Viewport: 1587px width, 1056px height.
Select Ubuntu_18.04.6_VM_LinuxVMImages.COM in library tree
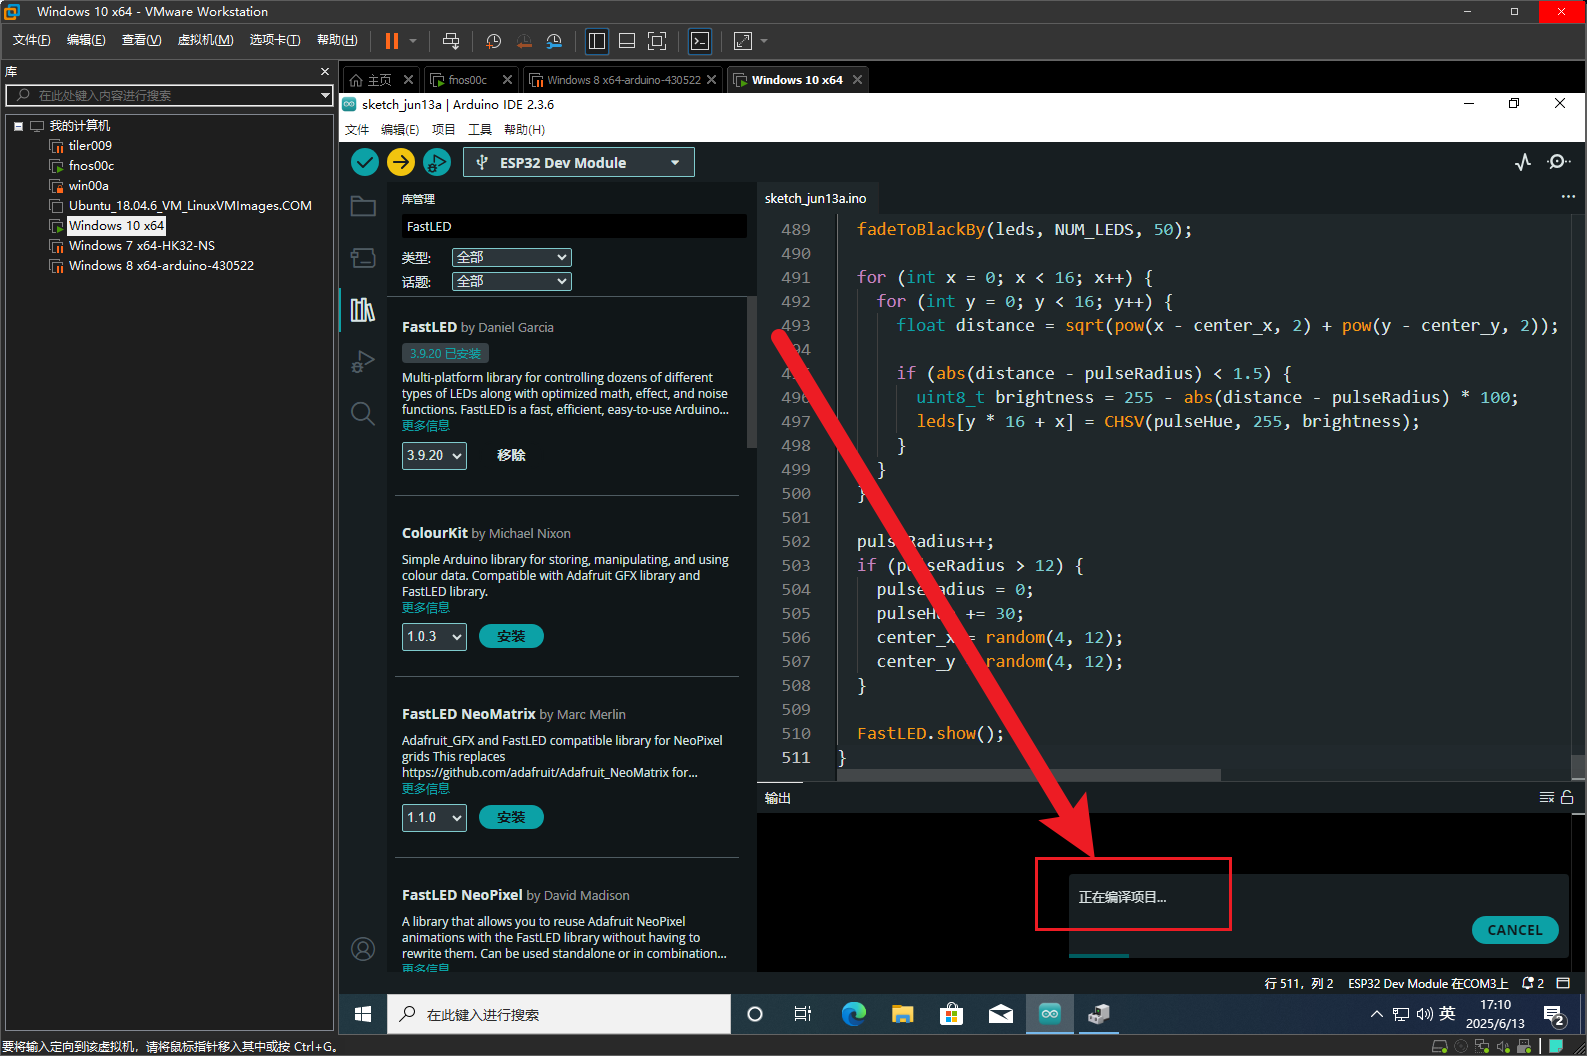coord(190,206)
